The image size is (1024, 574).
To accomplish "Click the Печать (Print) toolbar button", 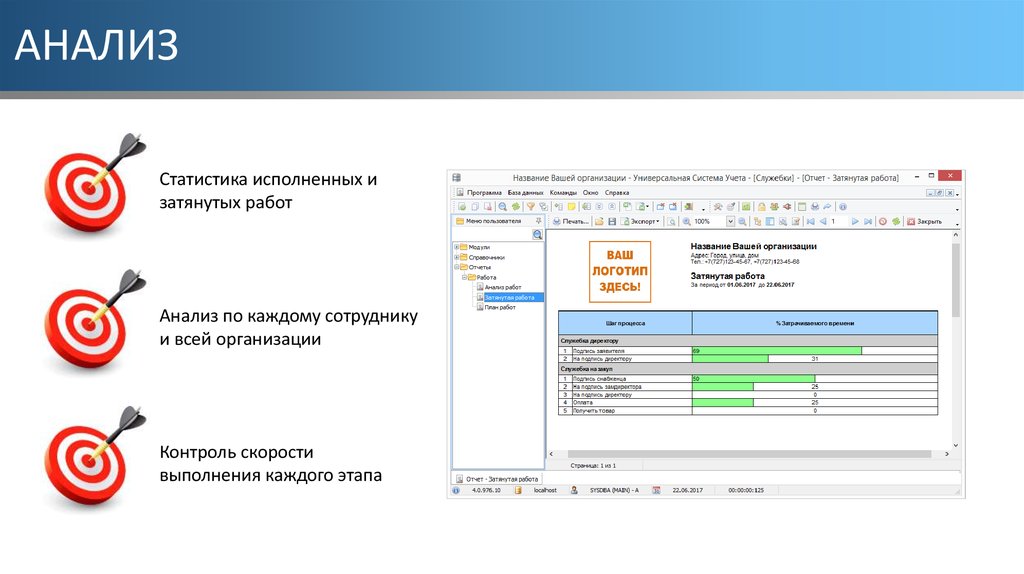I will point(571,221).
